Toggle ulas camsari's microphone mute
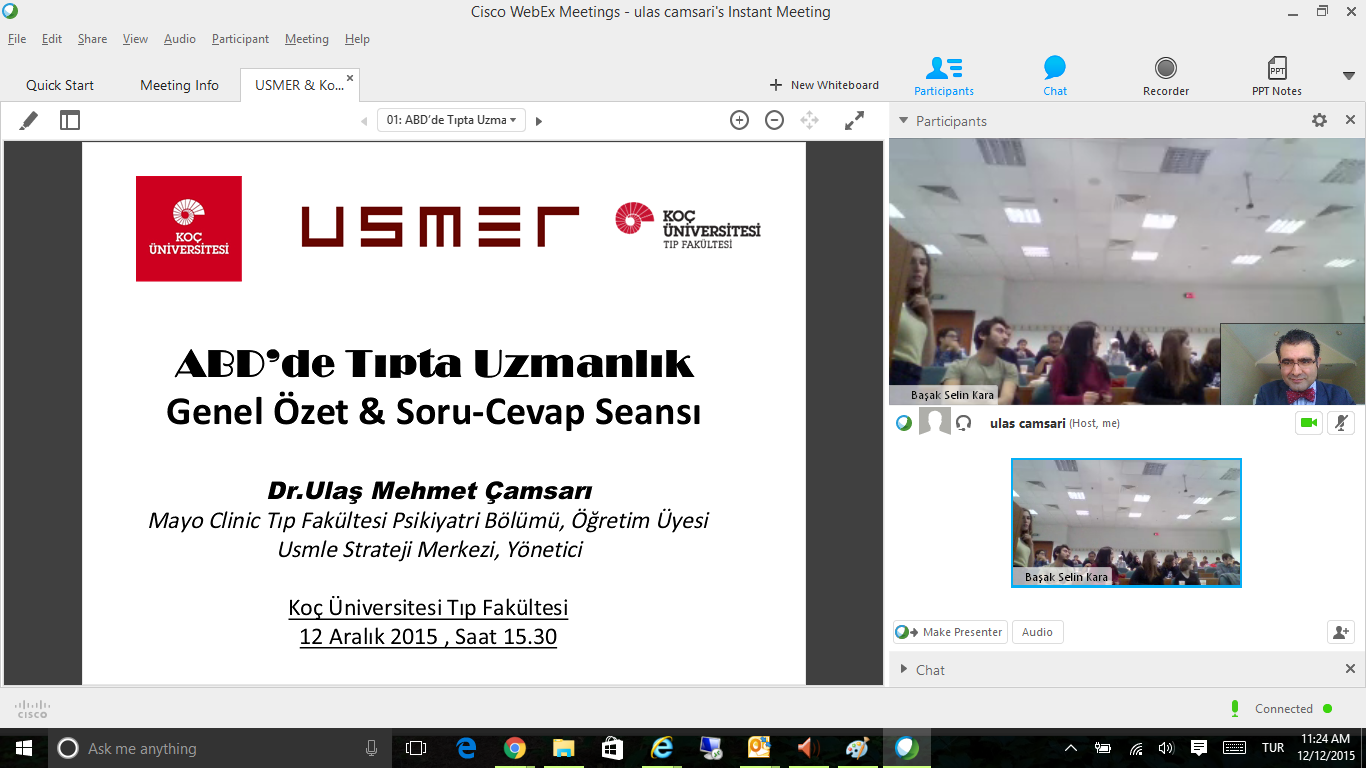Image resolution: width=1366 pixels, height=768 pixels. (1341, 423)
